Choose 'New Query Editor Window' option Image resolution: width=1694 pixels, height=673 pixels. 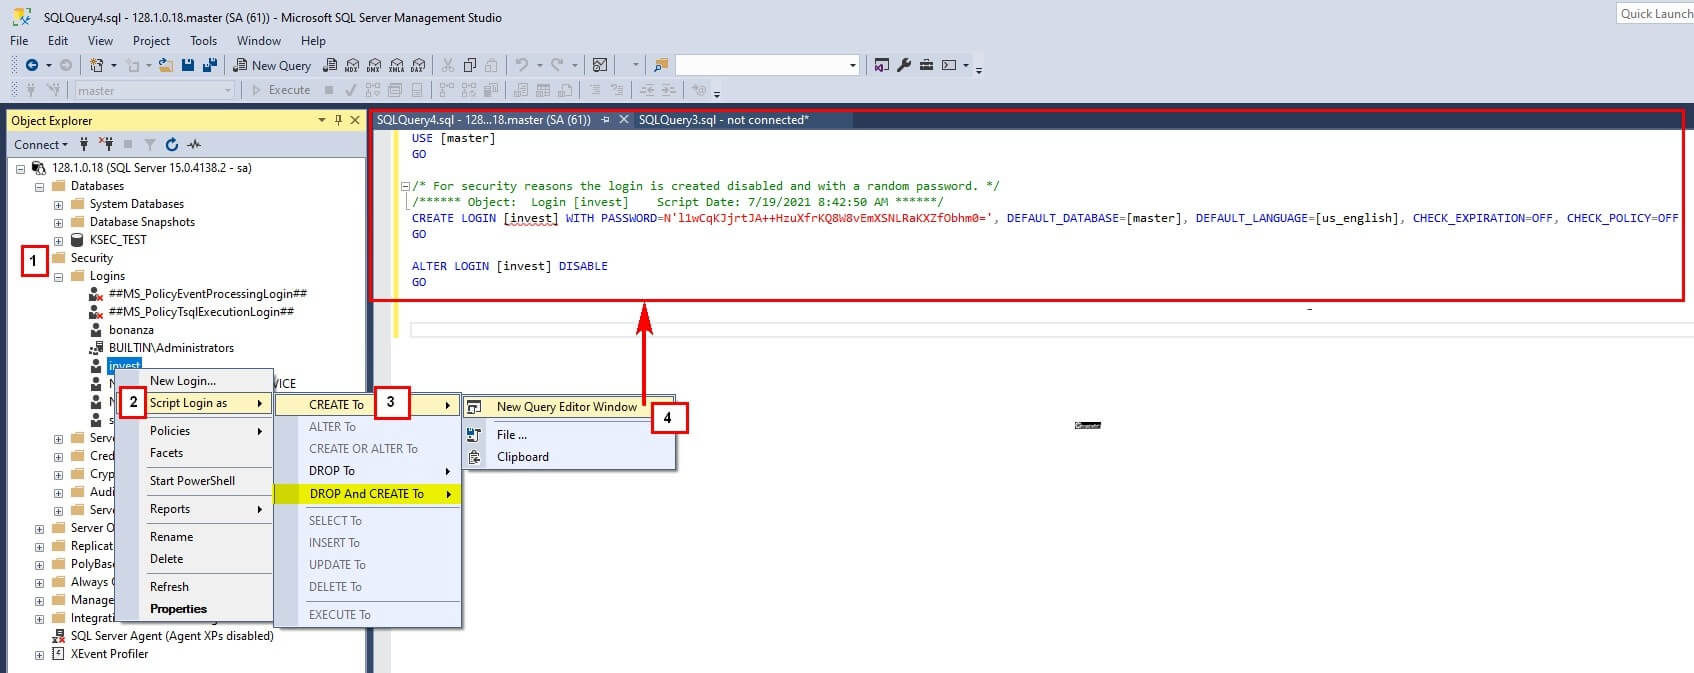569,407
